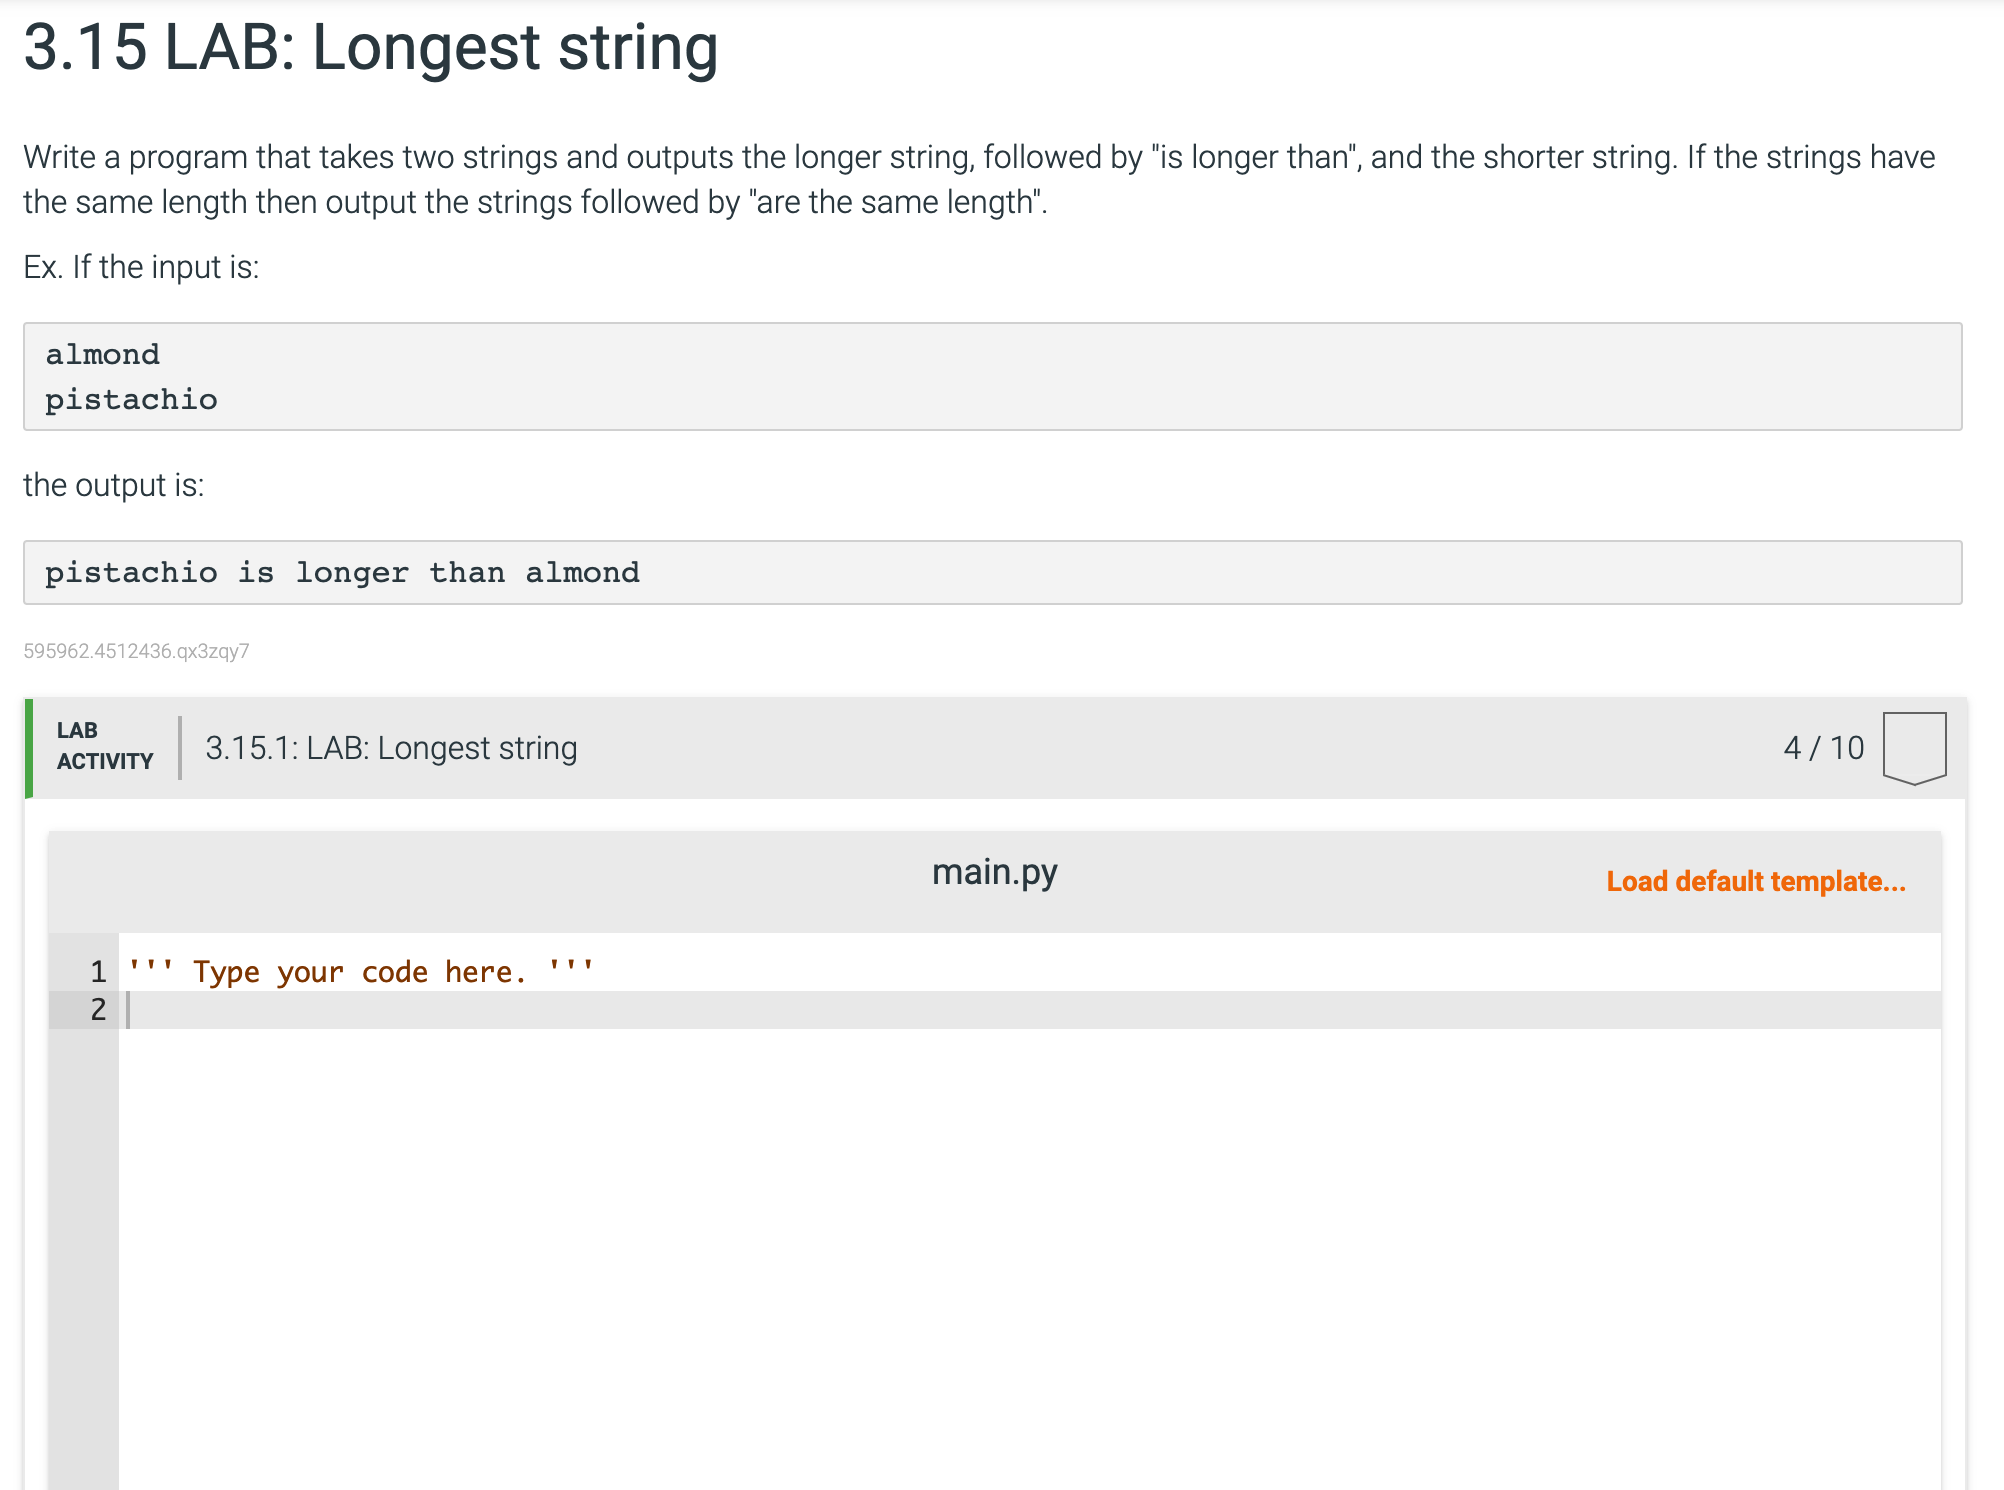Click the 3.15 LAB Longest string heading

point(370,48)
